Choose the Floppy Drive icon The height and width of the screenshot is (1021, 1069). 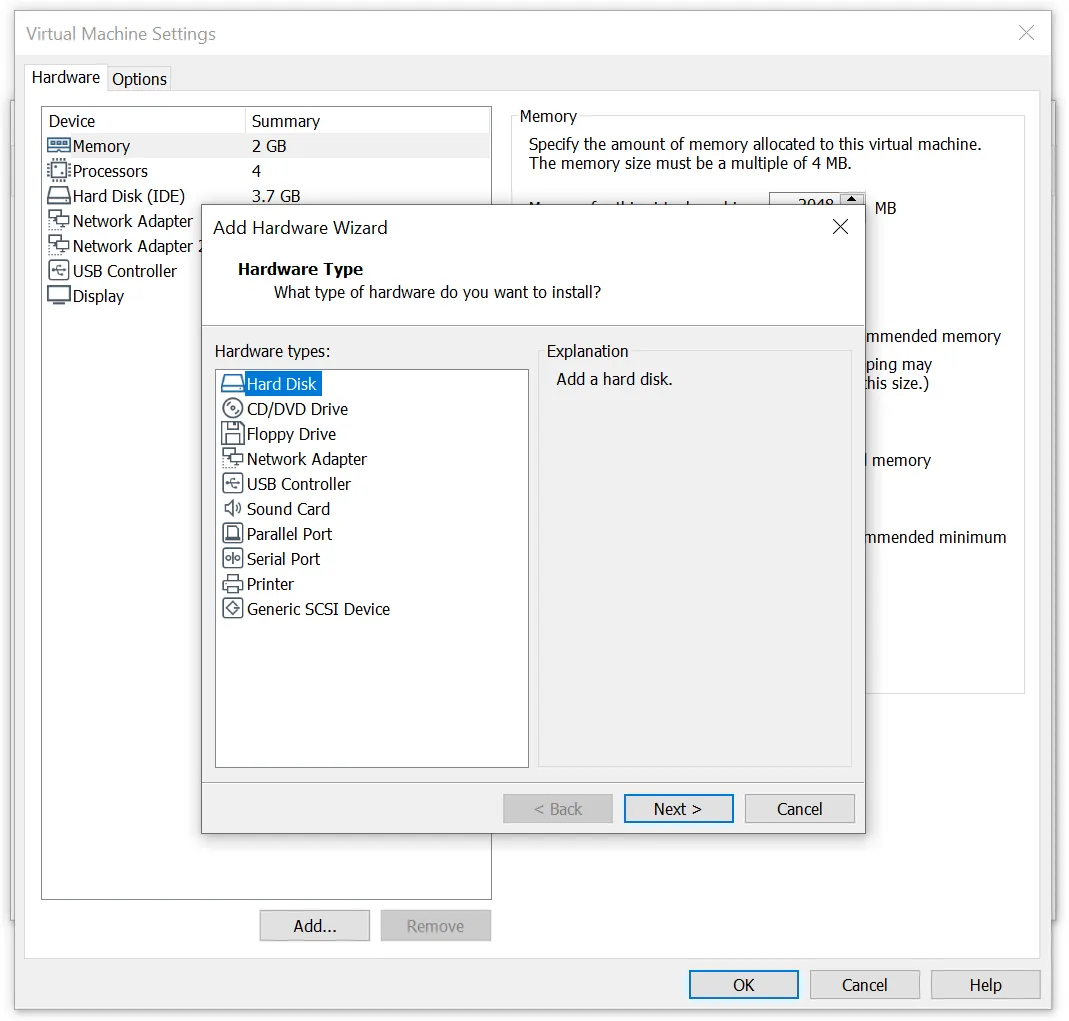[x=232, y=434]
